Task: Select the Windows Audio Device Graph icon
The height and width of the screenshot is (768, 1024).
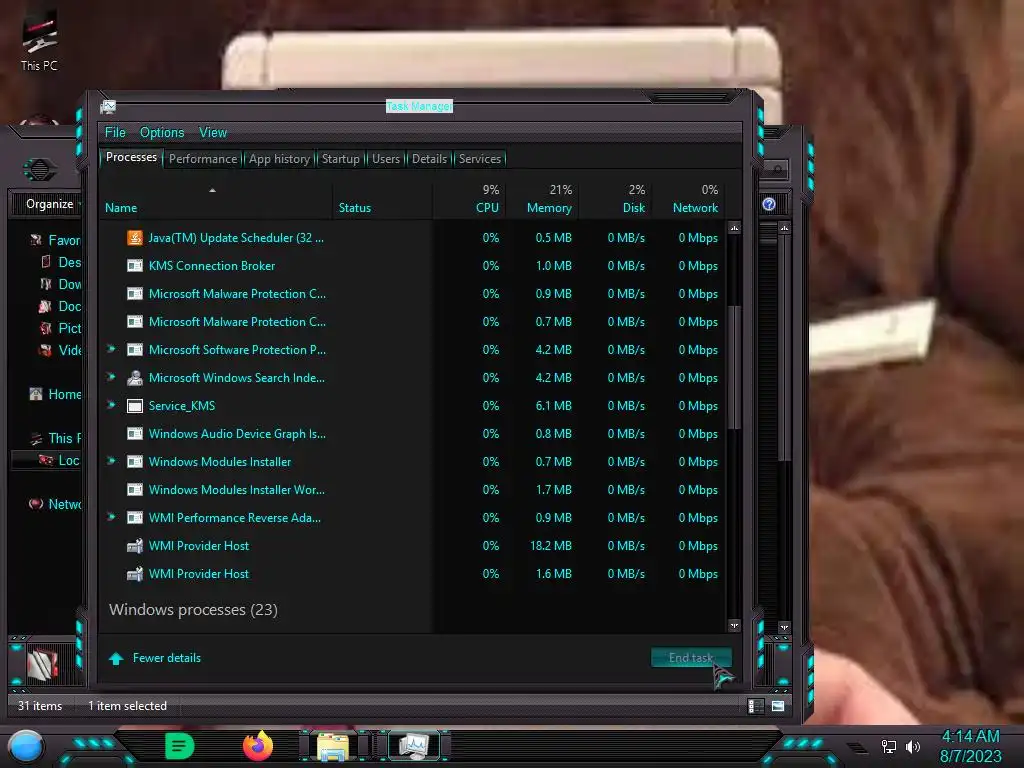Action: (135, 434)
